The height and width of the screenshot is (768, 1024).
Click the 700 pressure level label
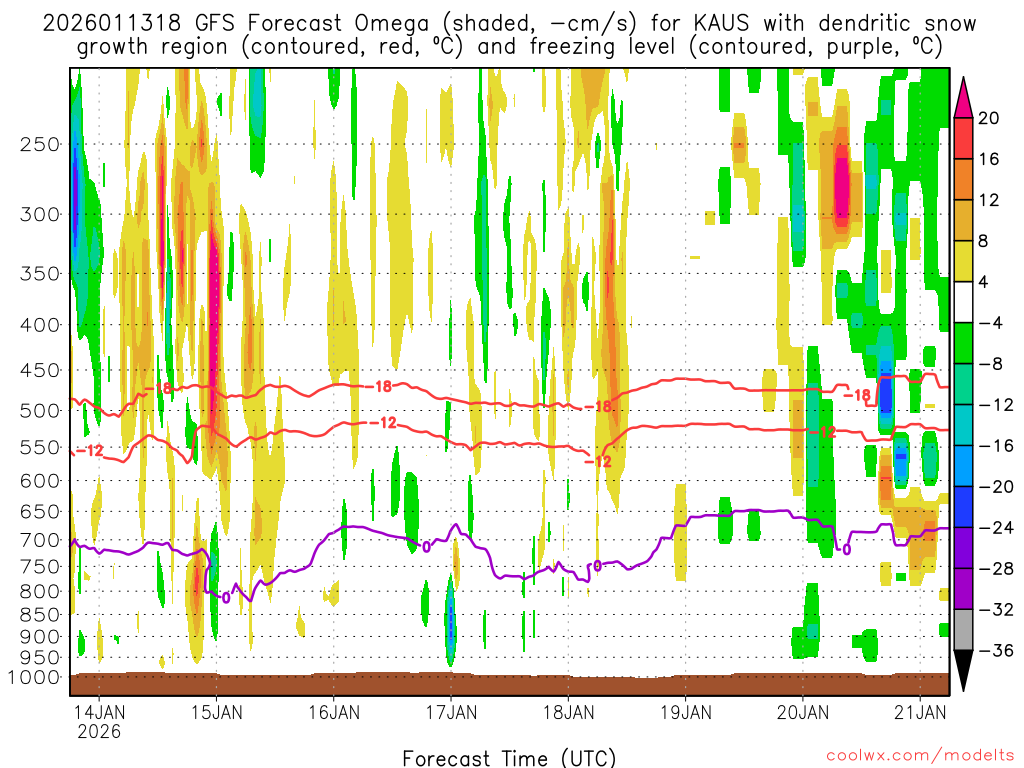40,540
